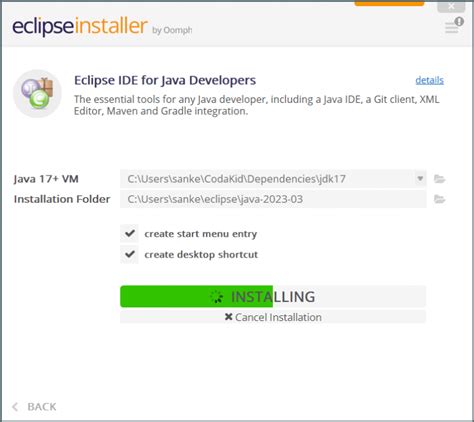Image resolution: width=474 pixels, height=422 pixels.
Task: Click the installing spinner icon
Action: 217,296
